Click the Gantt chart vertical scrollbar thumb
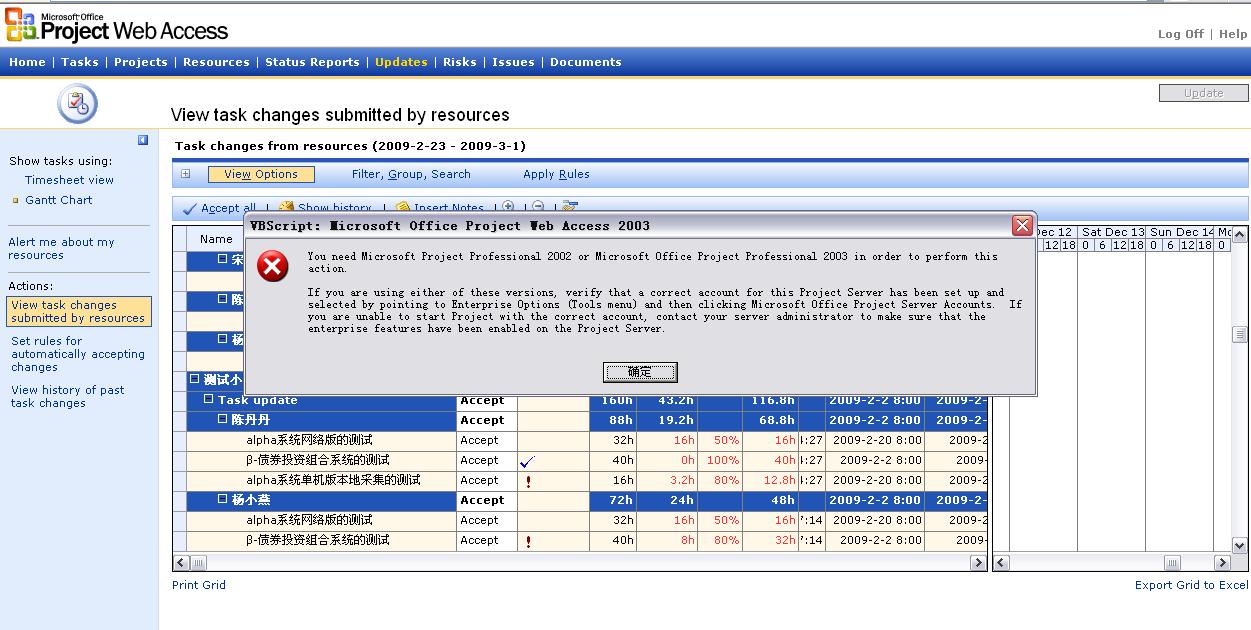This screenshot has width=1251, height=630. tap(1240, 335)
